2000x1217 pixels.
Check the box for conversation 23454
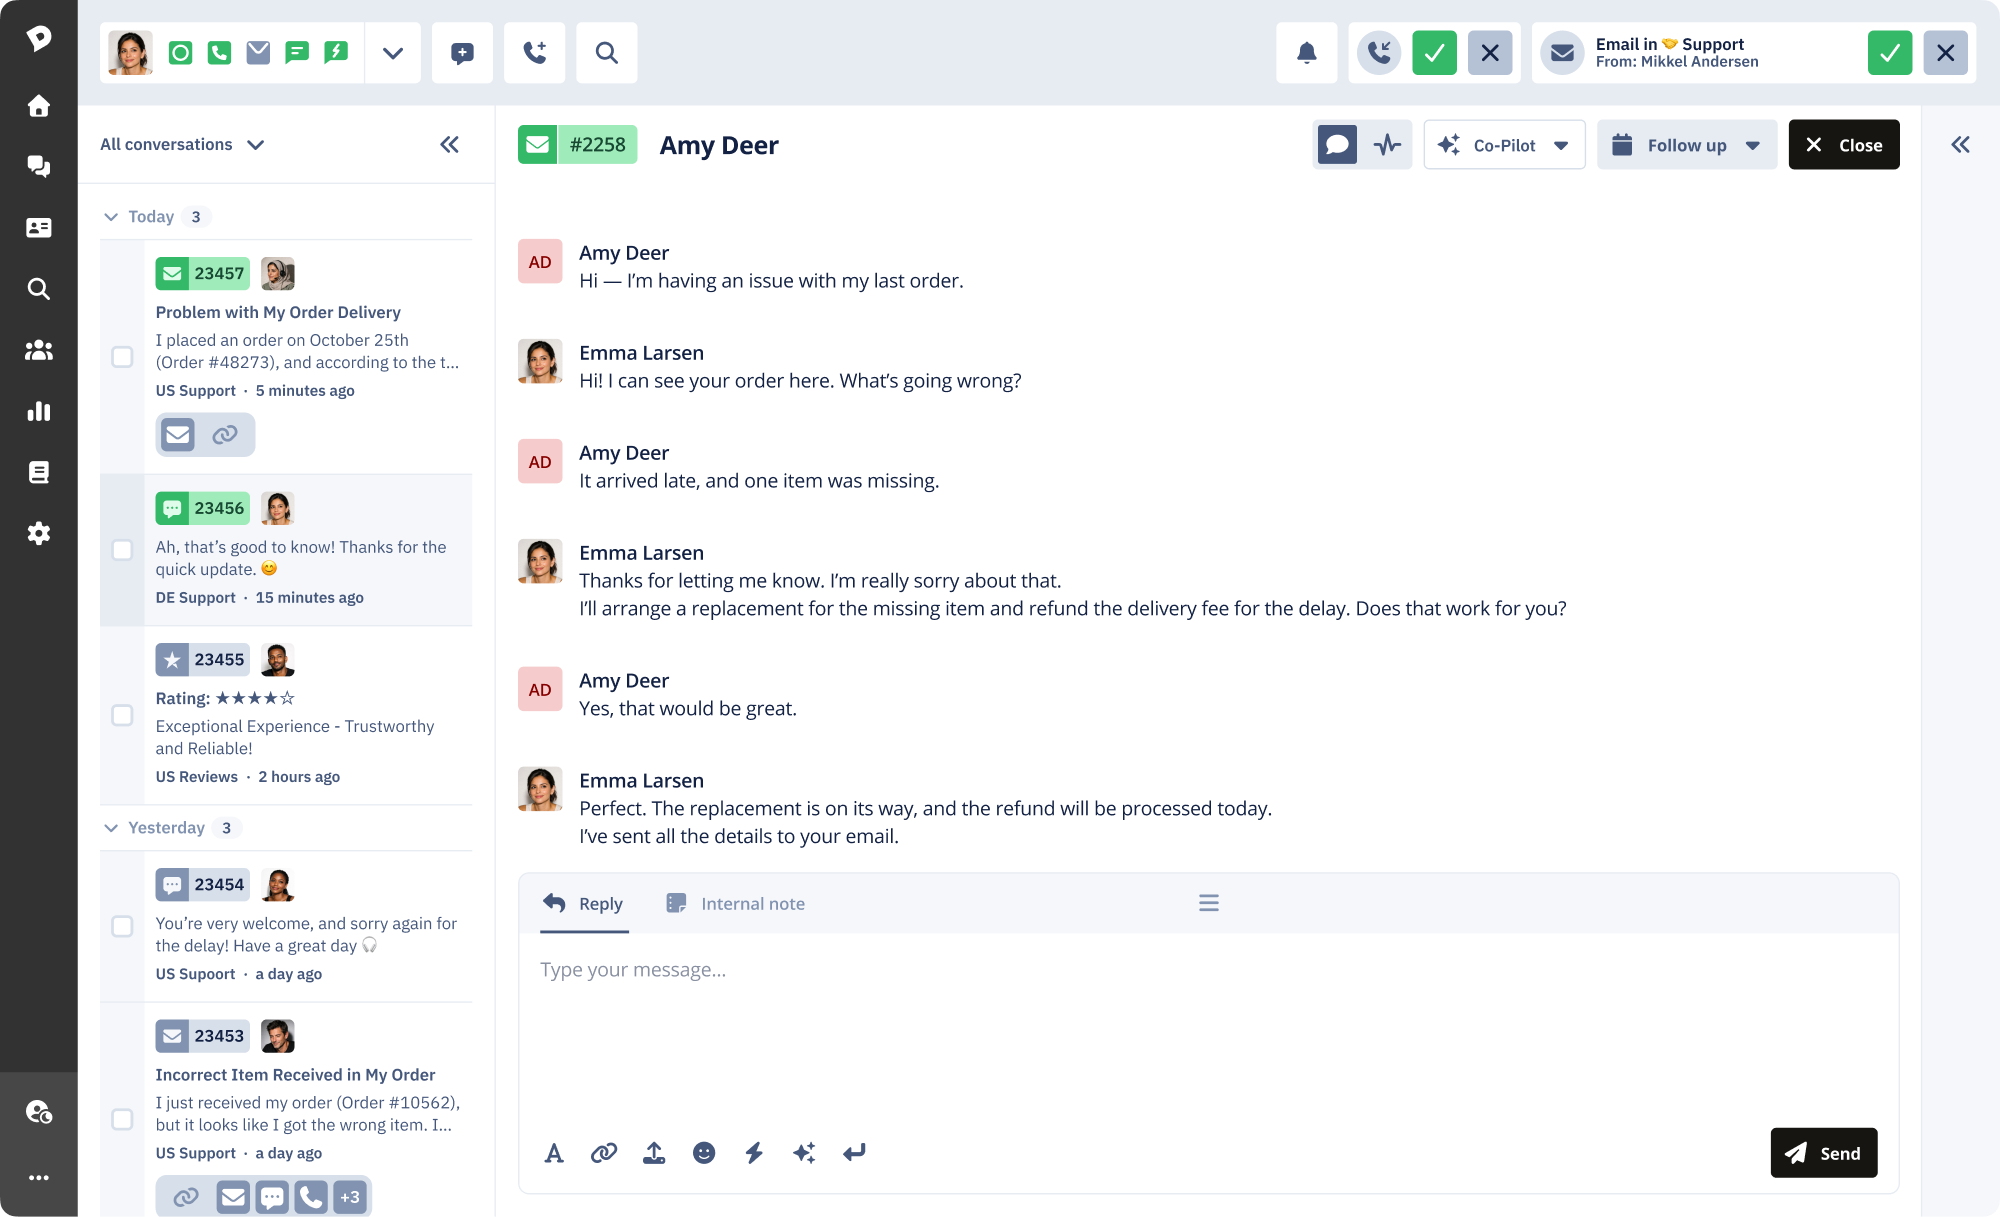click(122, 926)
